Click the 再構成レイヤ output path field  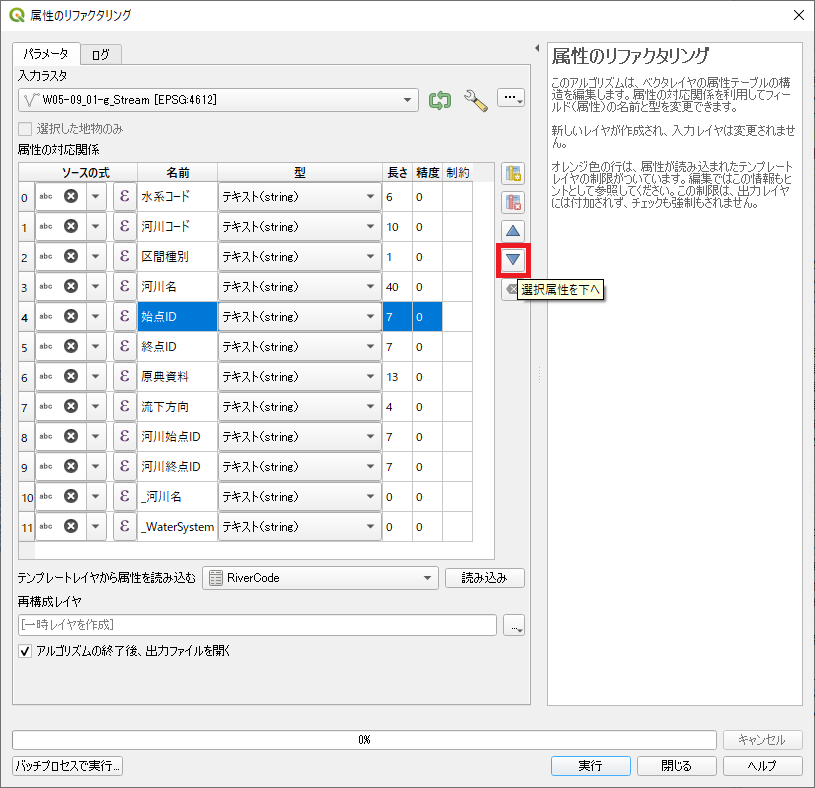[257, 625]
